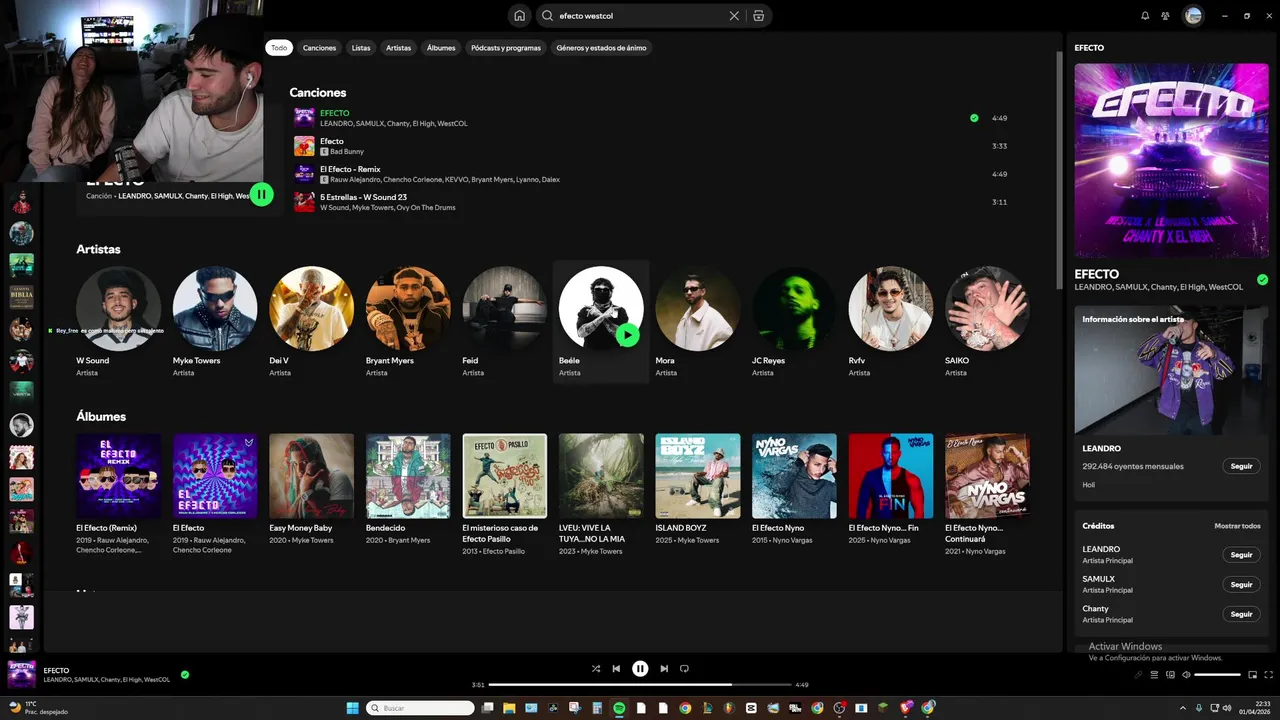Skip to next track
The image size is (1280, 720).
664,668
